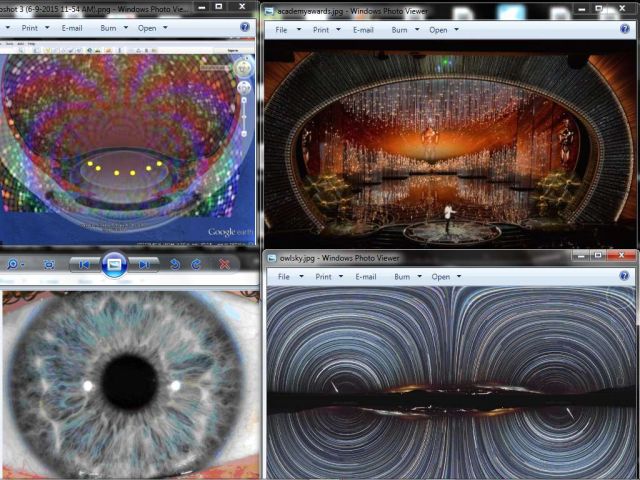
Task: Open Print menu in academyawards.jpg window
Action: tap(321, 30)
